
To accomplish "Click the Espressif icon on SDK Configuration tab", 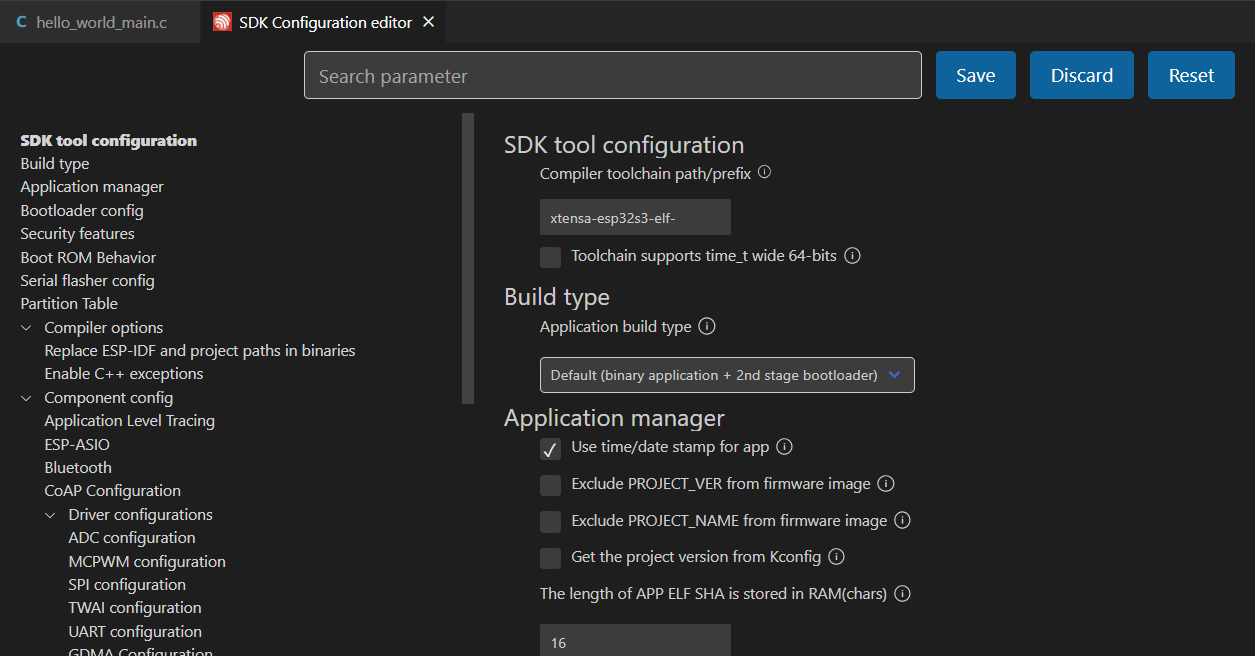I will pyautogui.click(x=222, y=22).
